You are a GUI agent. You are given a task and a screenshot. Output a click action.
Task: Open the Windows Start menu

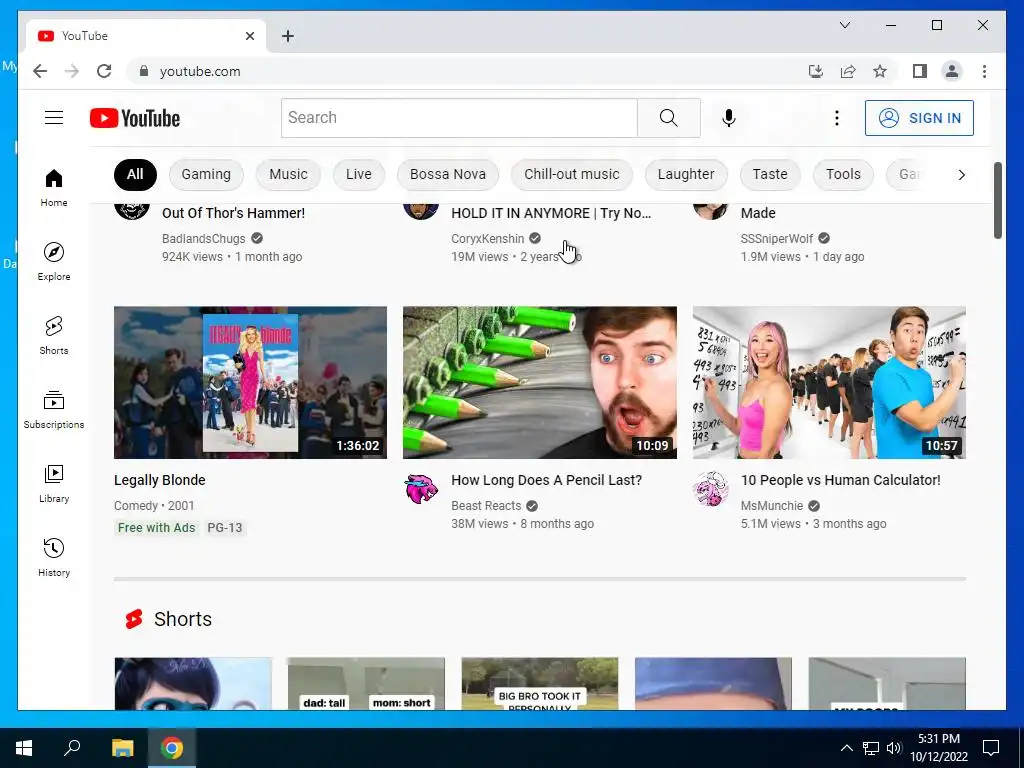click(24, 748)
